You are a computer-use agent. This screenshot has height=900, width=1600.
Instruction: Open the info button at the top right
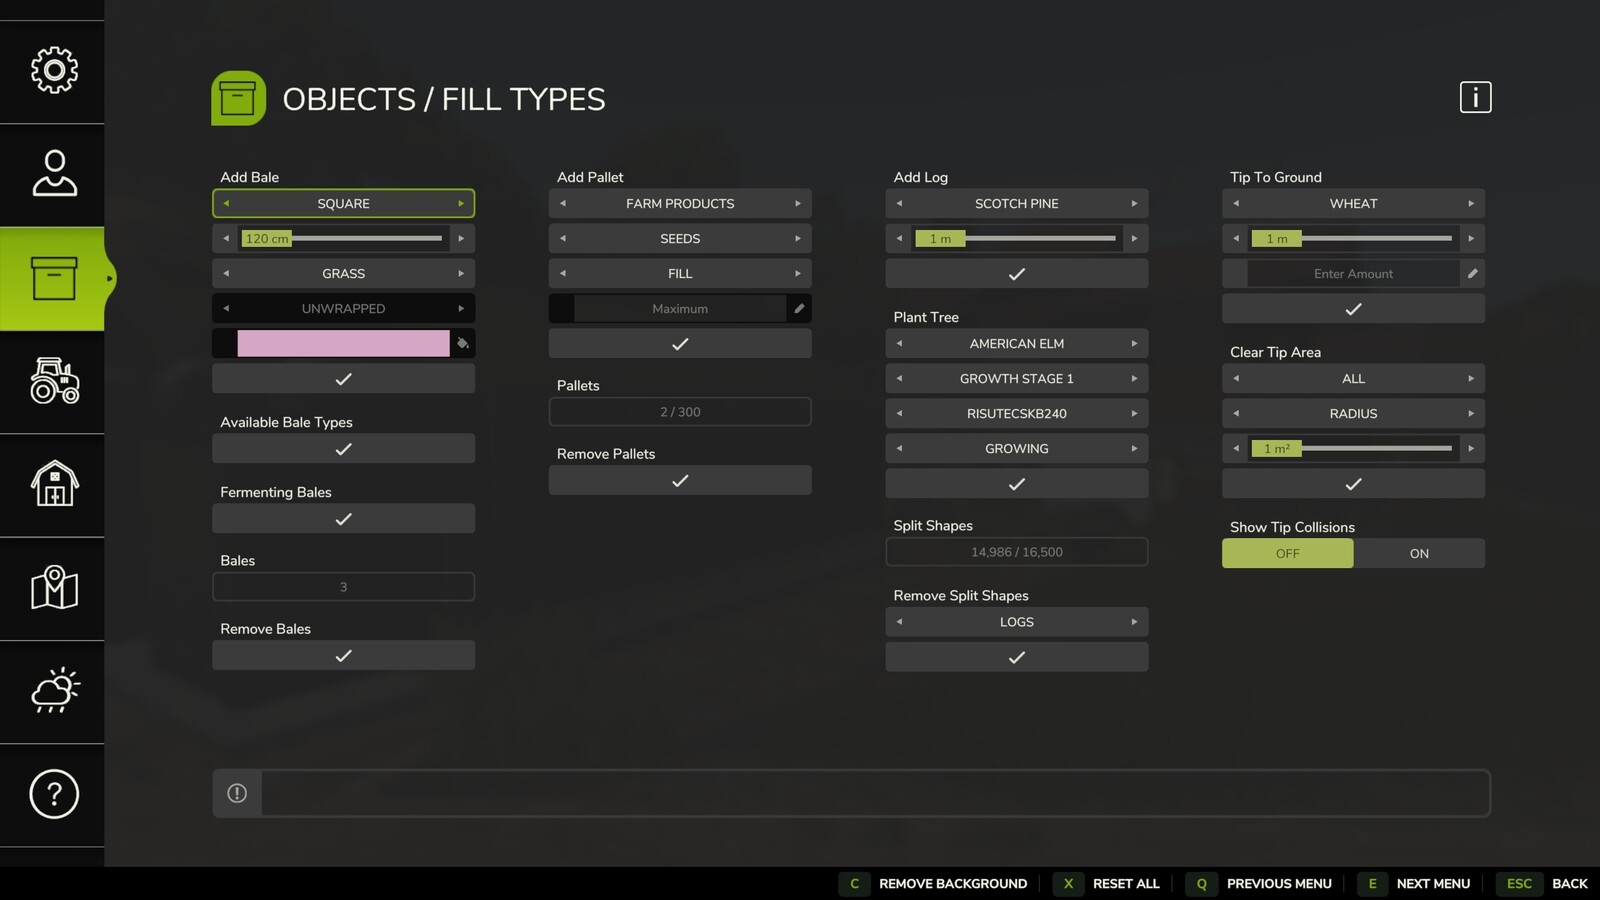click(1475, 97)
